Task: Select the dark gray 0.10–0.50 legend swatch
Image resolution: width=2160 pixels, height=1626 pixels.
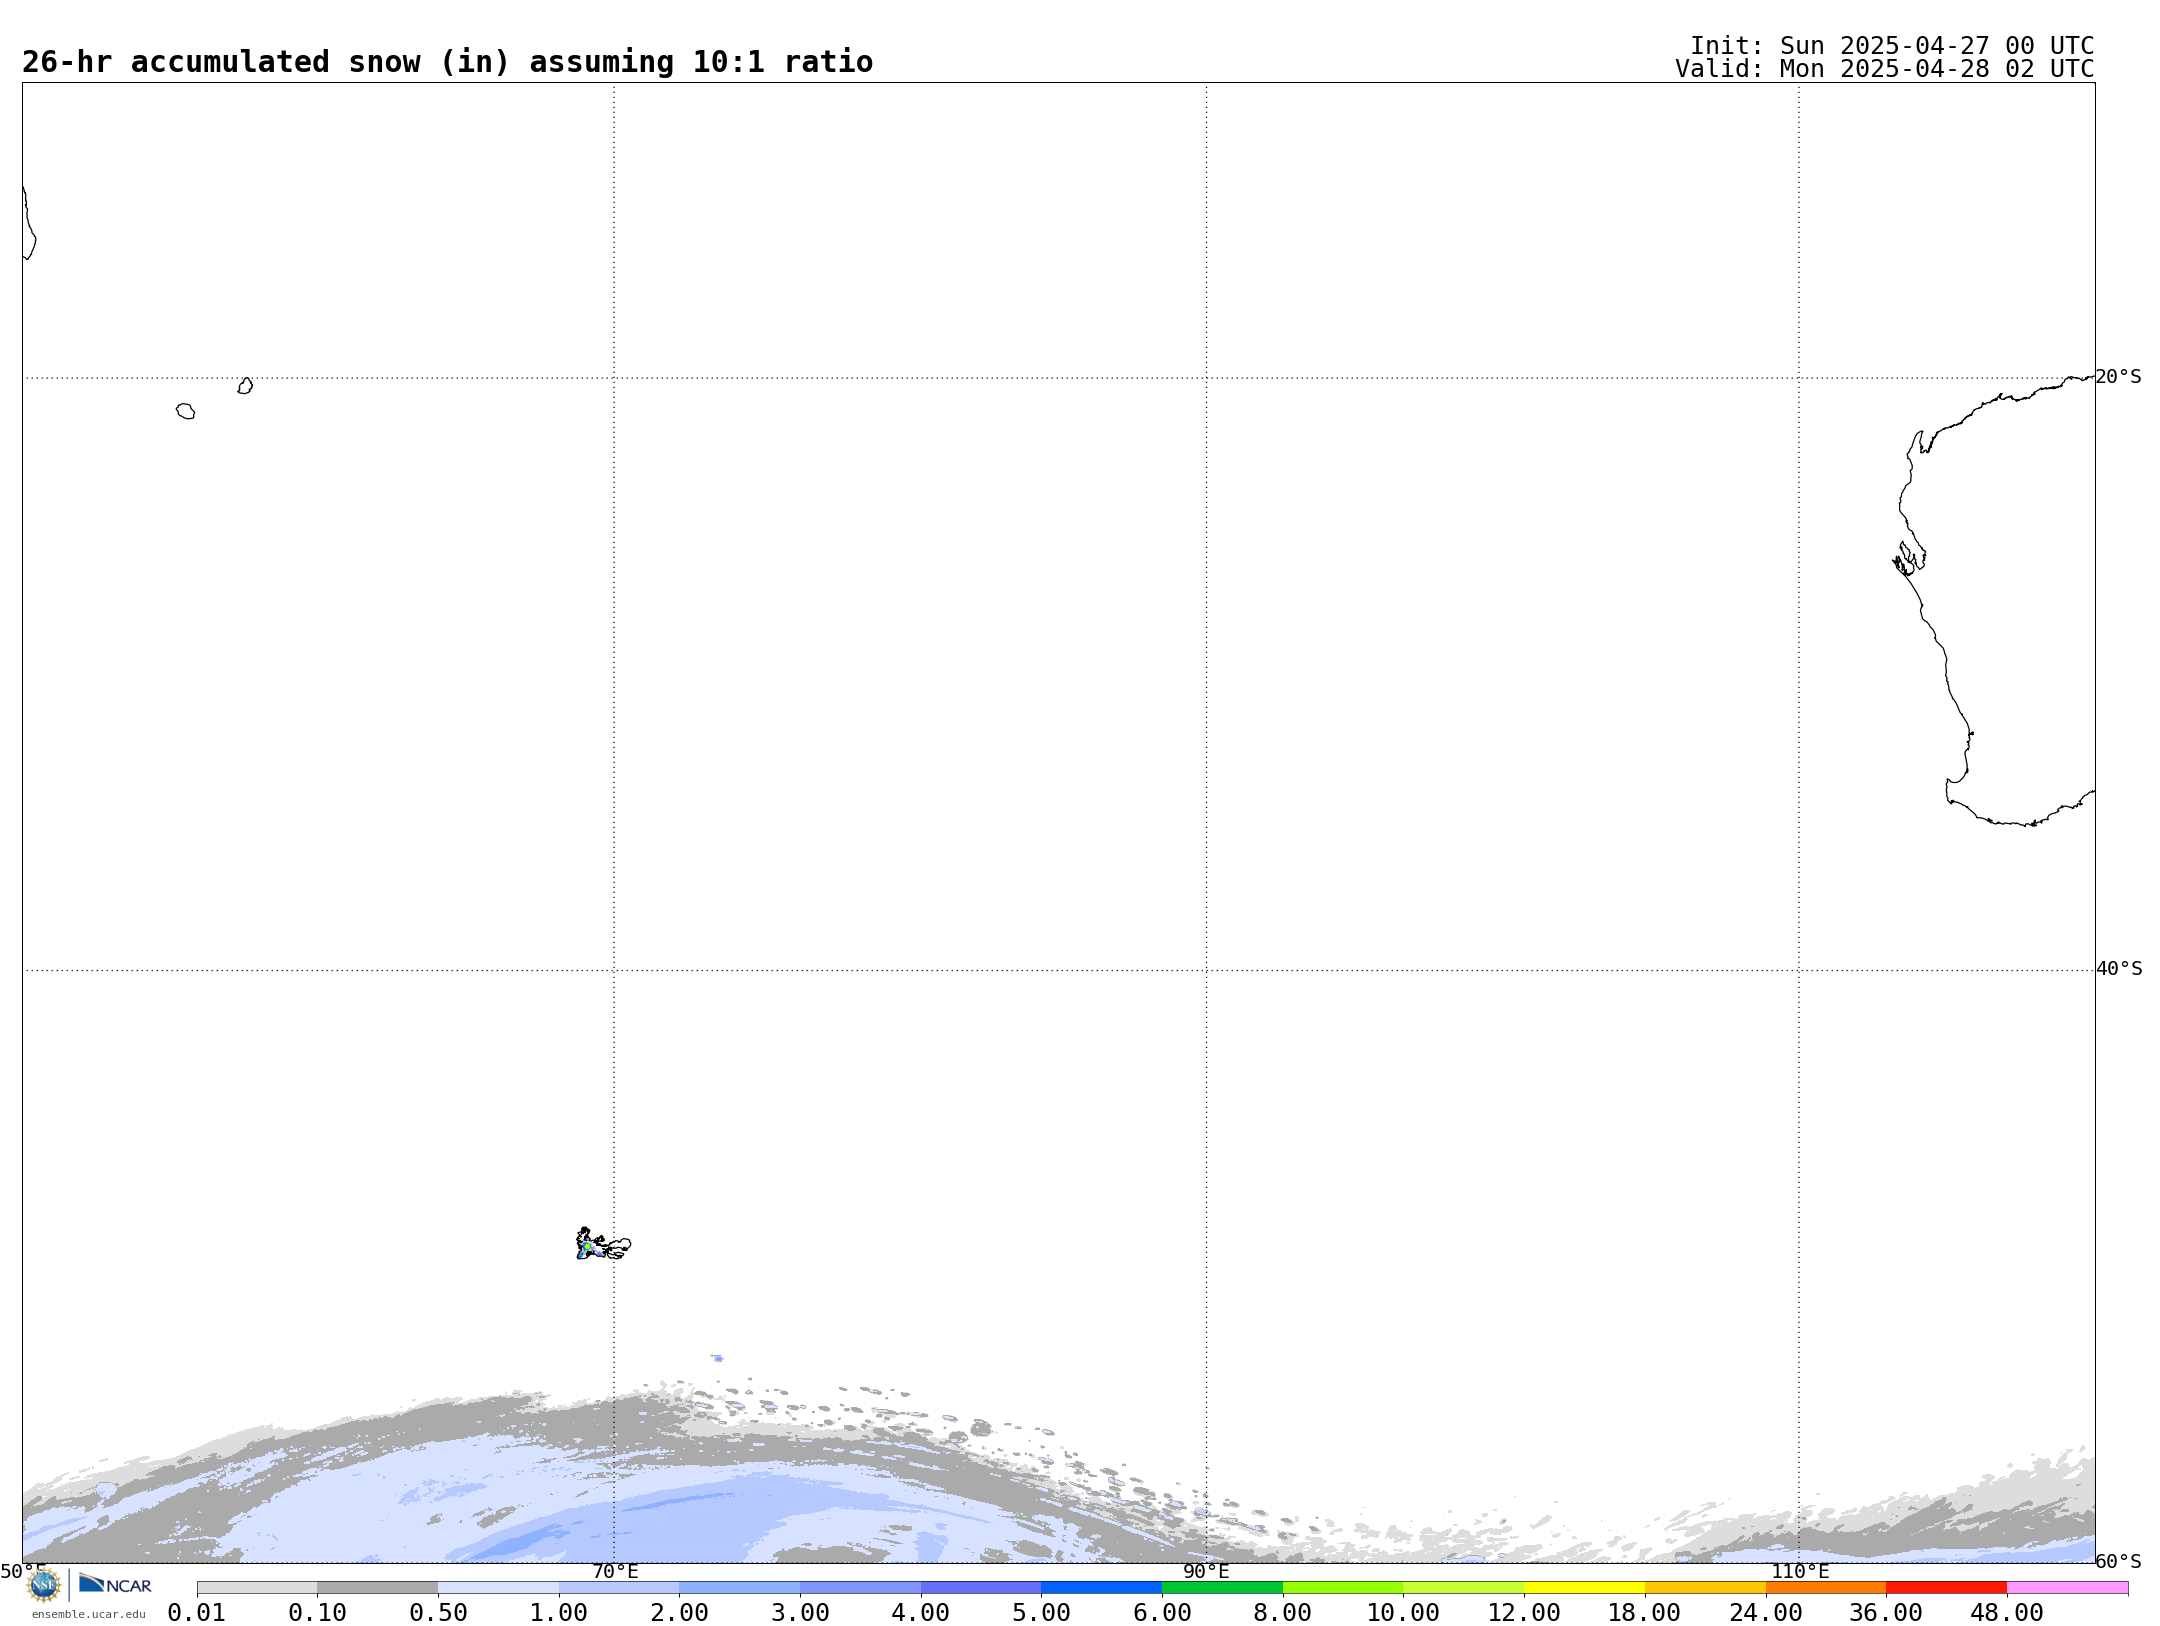Action: tap(378, 1588)
